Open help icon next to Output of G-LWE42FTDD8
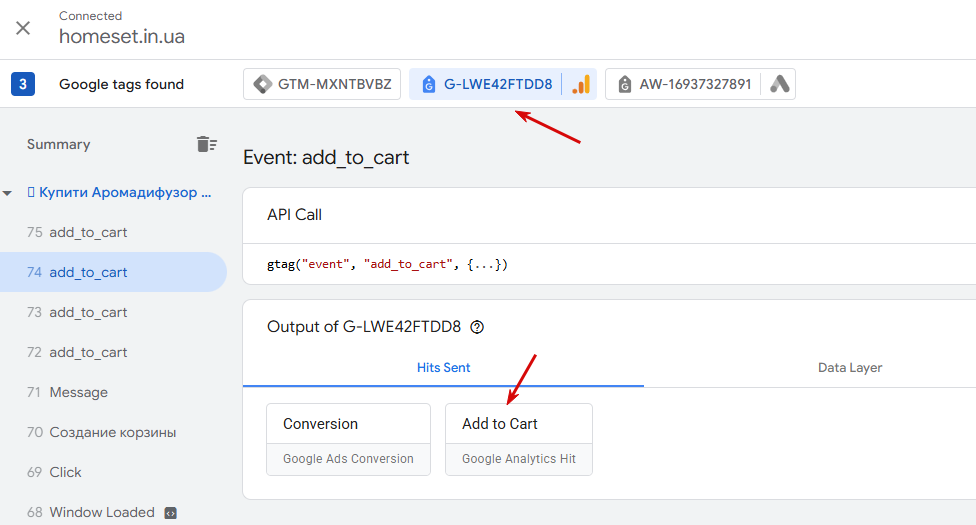This screenshot has width=976, height=525. pos(477,327)
